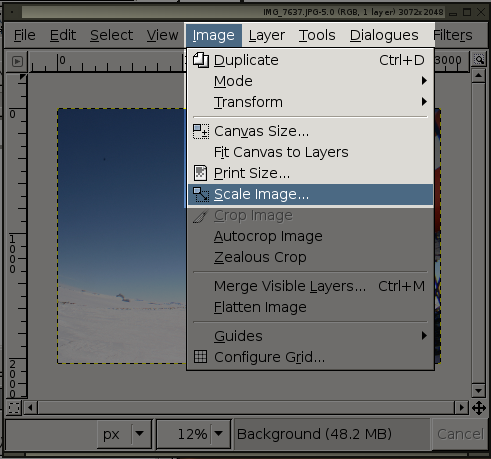Screen dimensions: 491x459
Task: Click the horizontal scrollbar left arrow
Action: (x=30, y=407)
